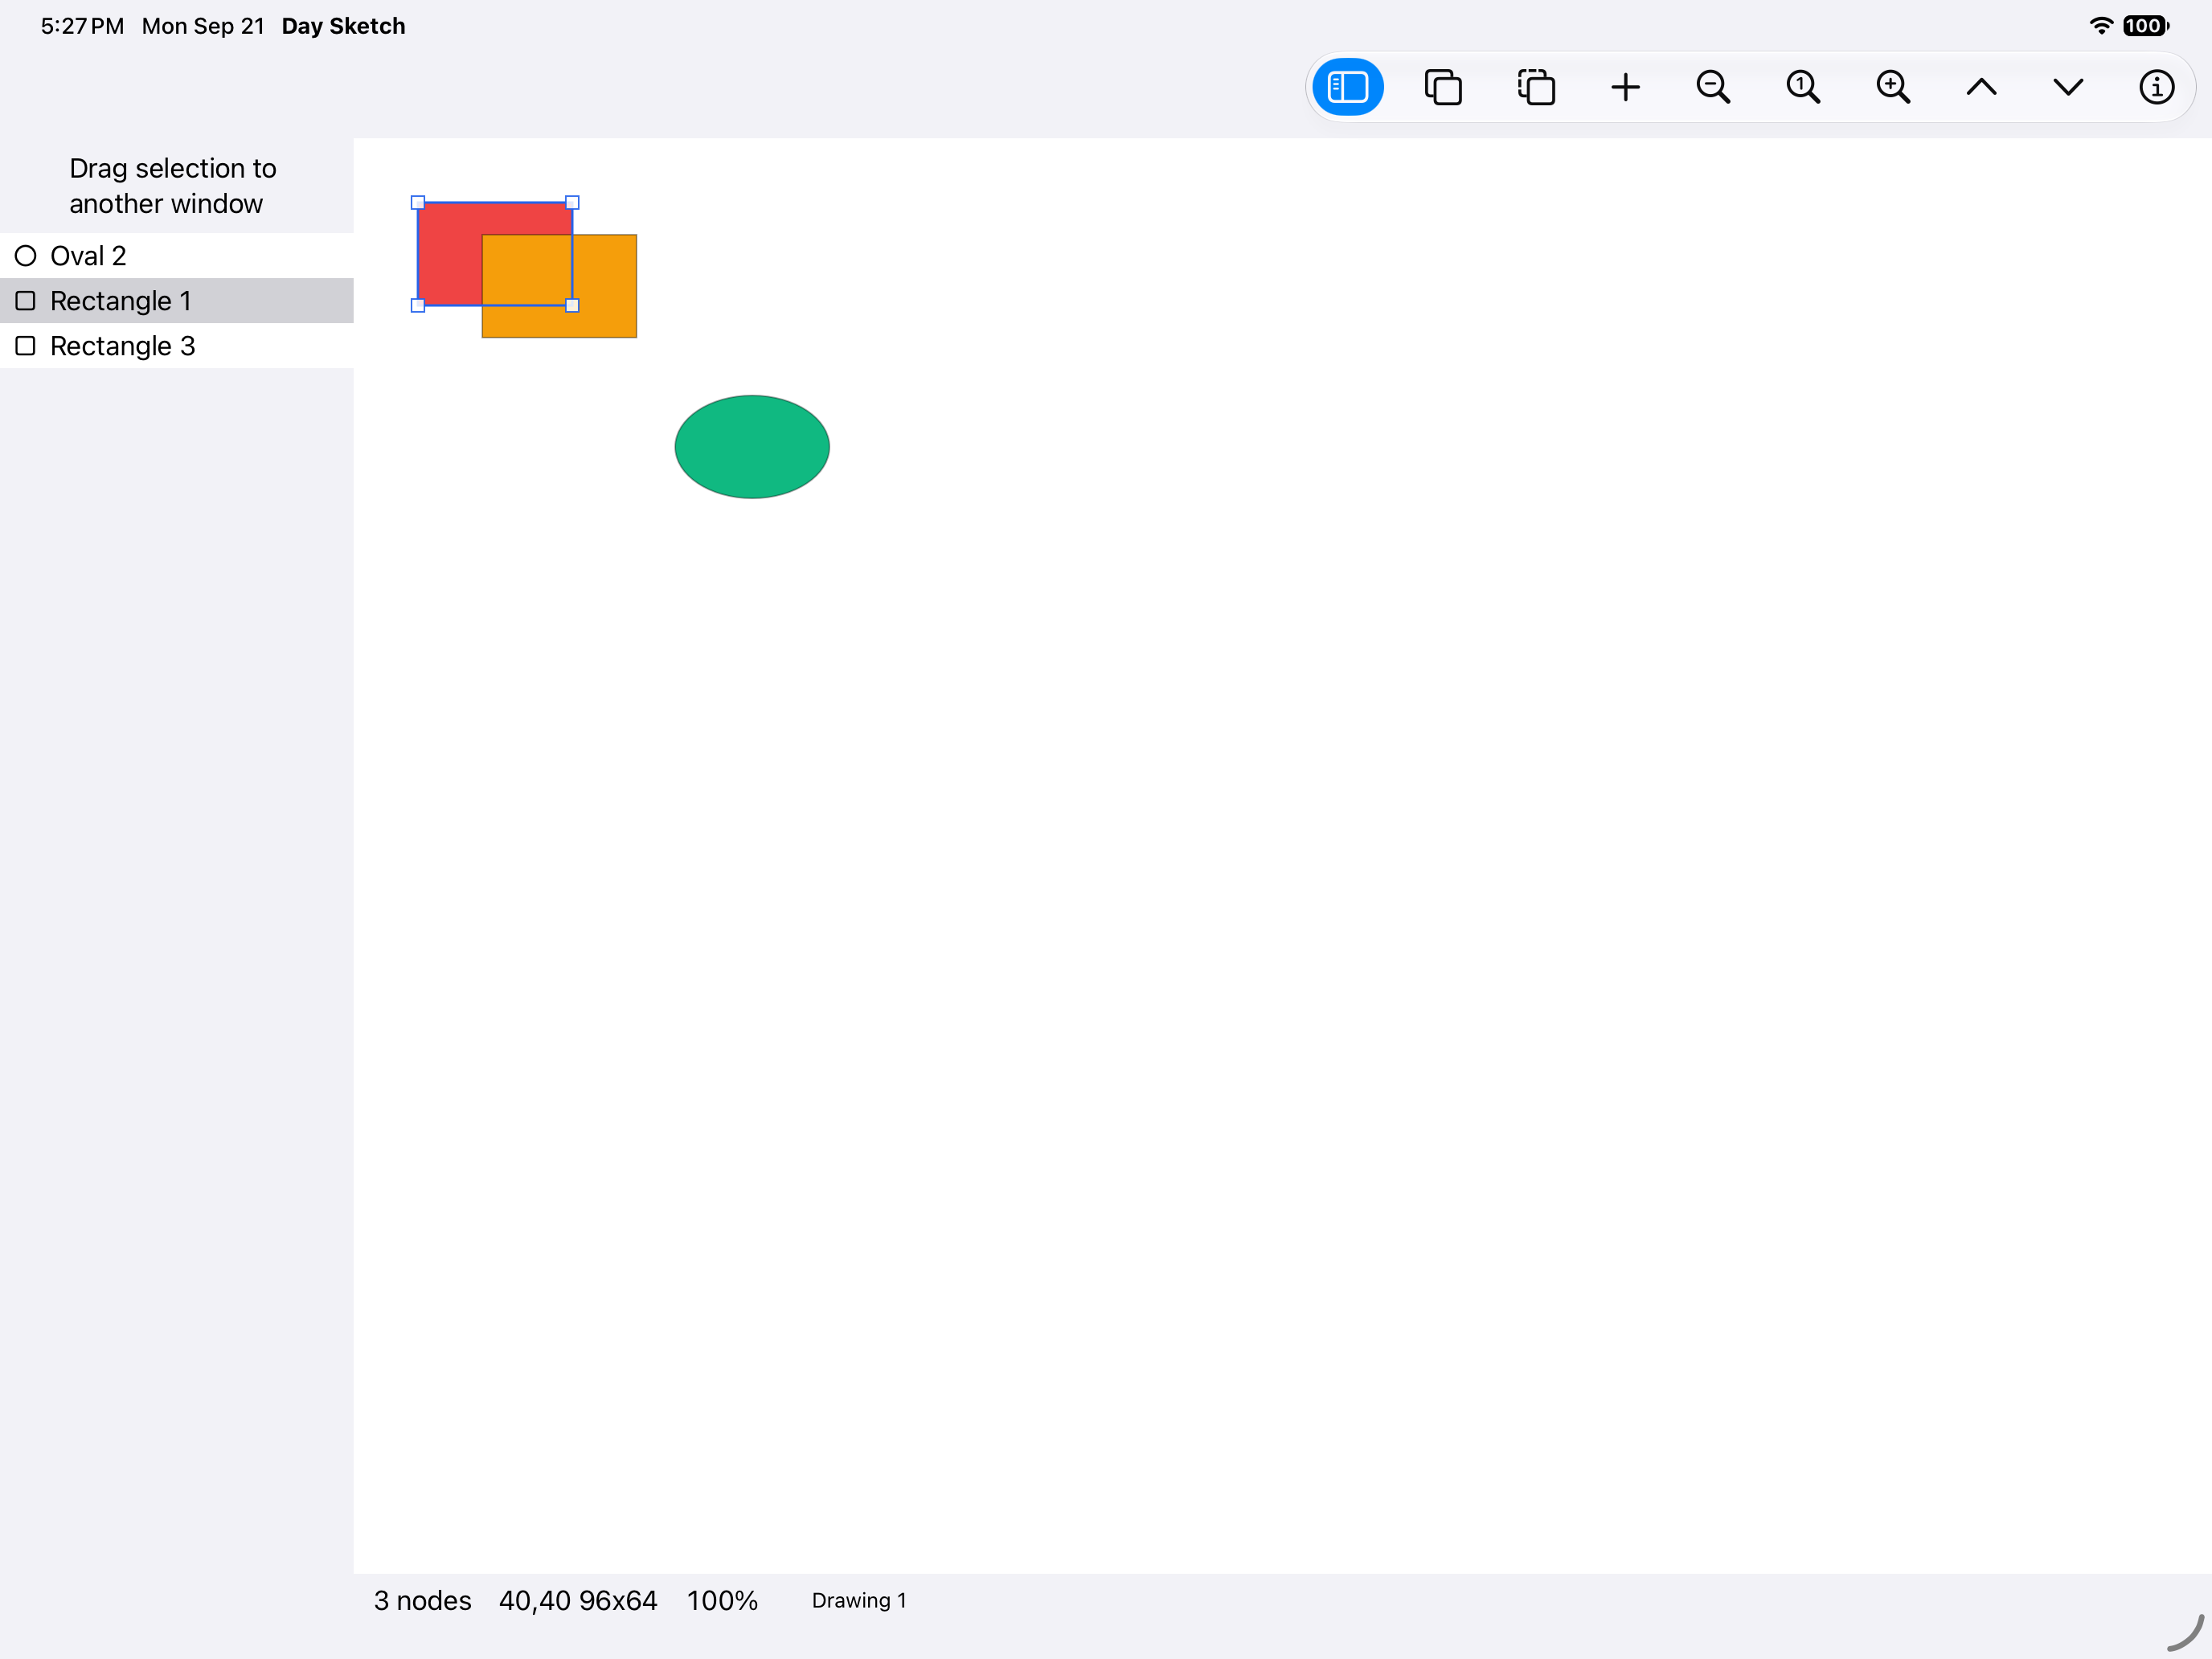Click the circle icon beside Oval 2

click(x=26, y=256)
